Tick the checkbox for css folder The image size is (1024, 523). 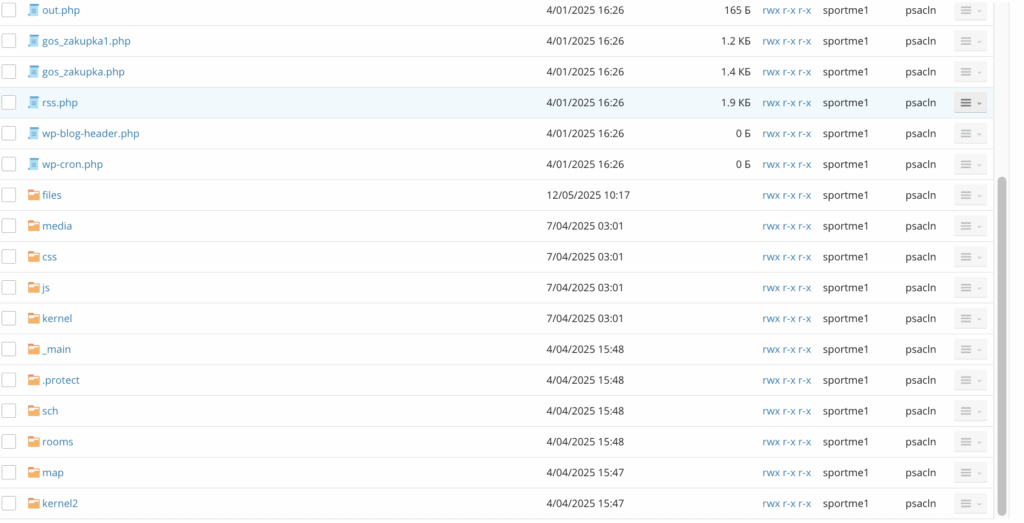(9, 257)
